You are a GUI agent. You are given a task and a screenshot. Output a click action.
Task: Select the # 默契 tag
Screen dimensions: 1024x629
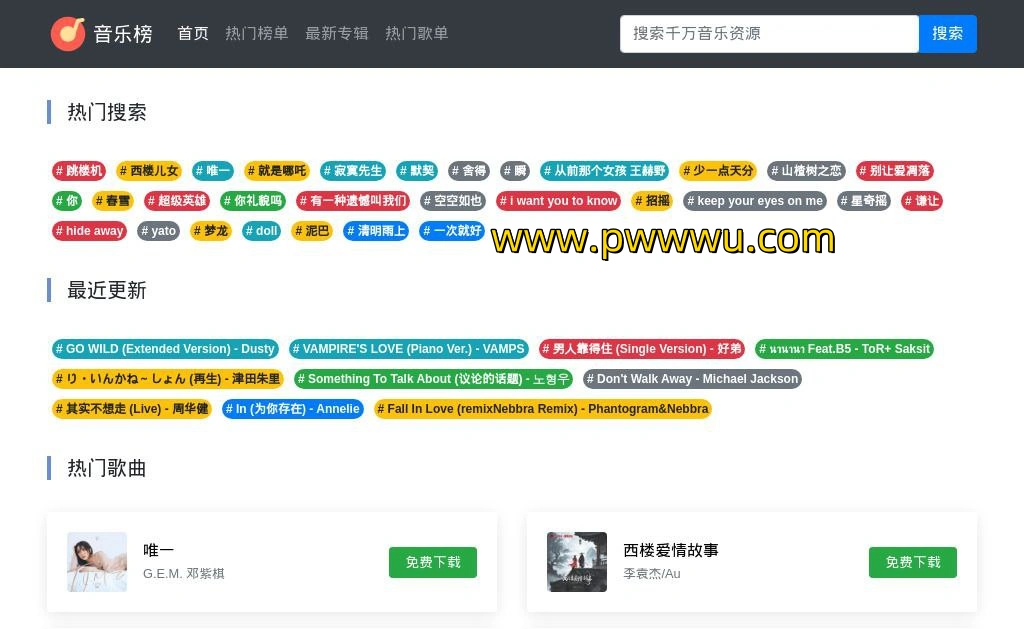click(x=417, y=170)
